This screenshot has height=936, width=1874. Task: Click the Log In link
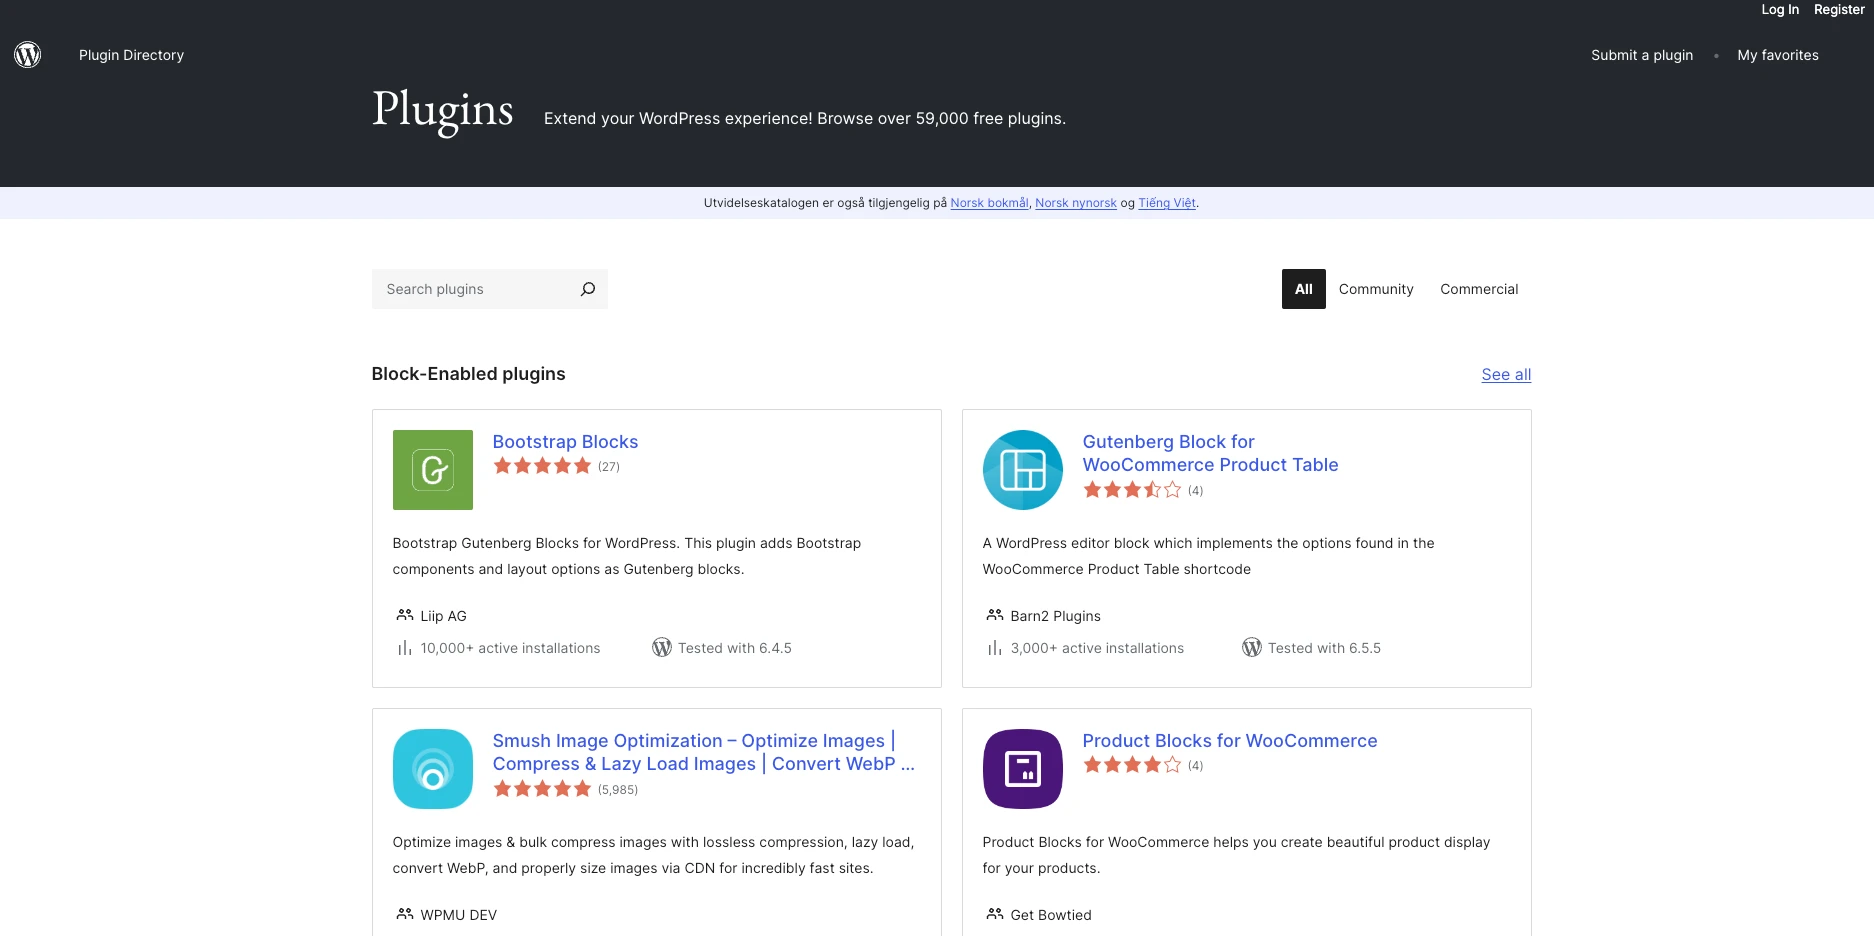tap(1780, 9)
